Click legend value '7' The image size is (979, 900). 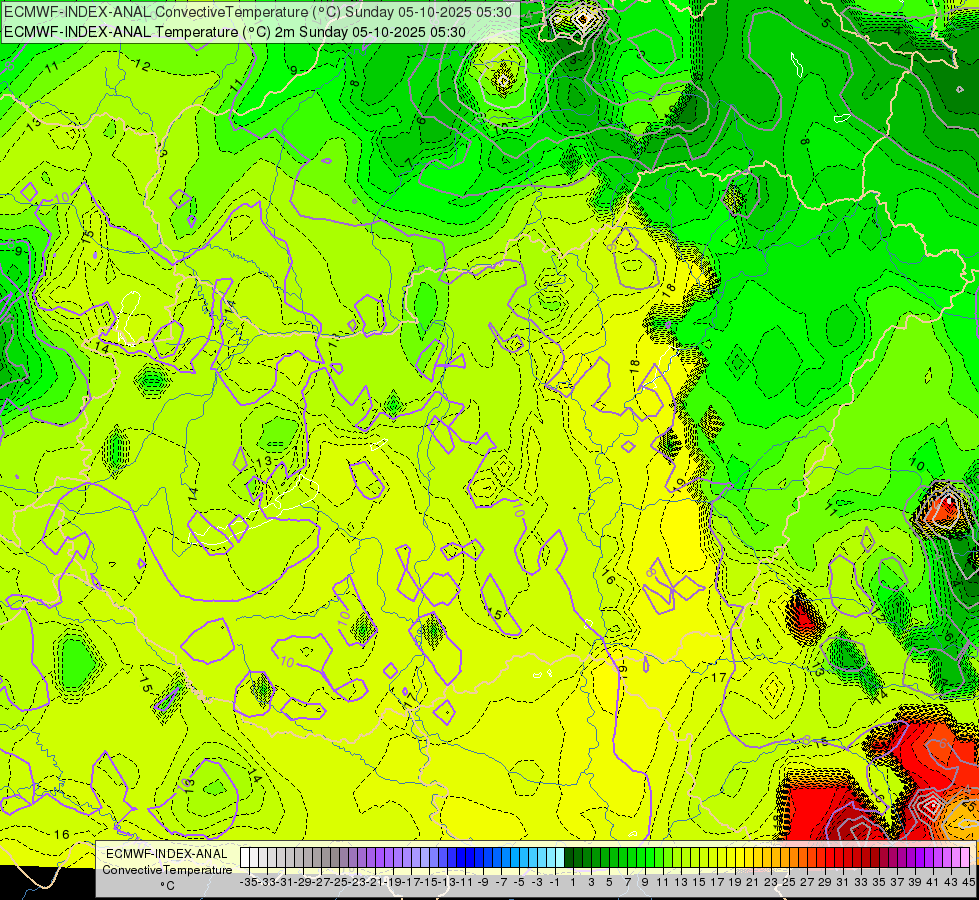point(627,883)
